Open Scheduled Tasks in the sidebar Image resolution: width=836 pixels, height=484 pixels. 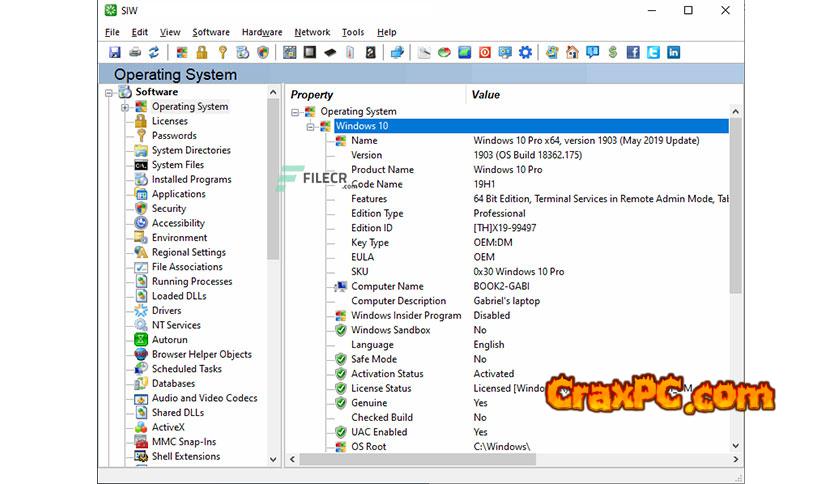186,369
